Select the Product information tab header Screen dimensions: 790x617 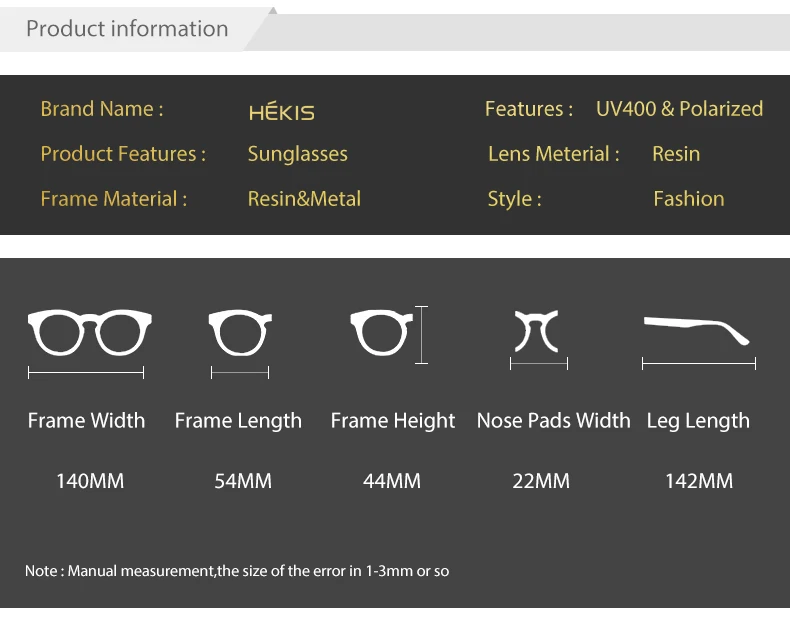point(127,29)
